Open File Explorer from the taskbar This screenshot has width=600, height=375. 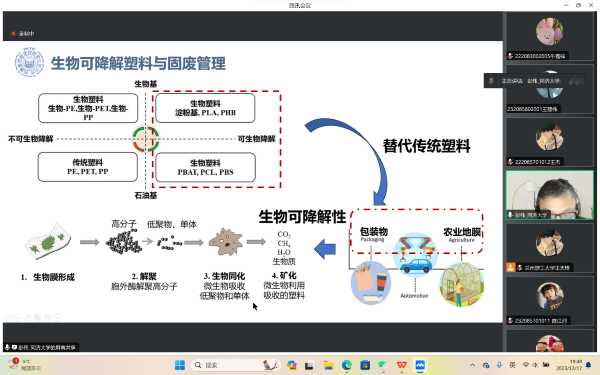point(328,365)
